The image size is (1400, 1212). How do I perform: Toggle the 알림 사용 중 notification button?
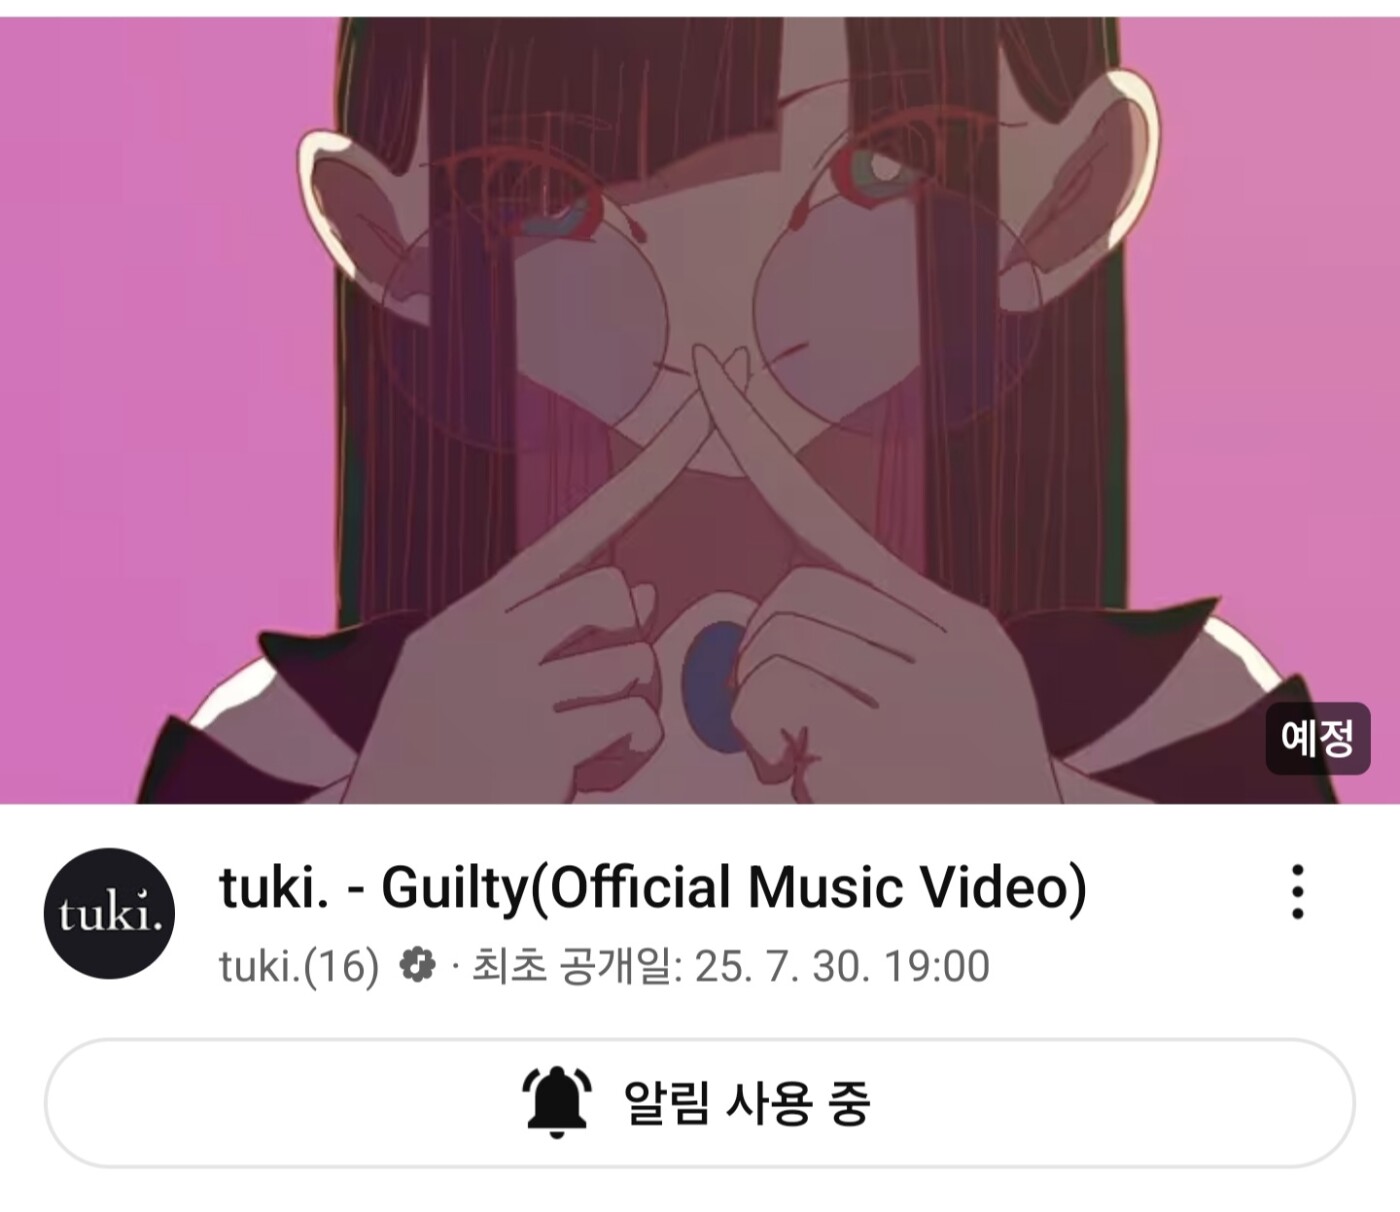[x=699, y=1102]
